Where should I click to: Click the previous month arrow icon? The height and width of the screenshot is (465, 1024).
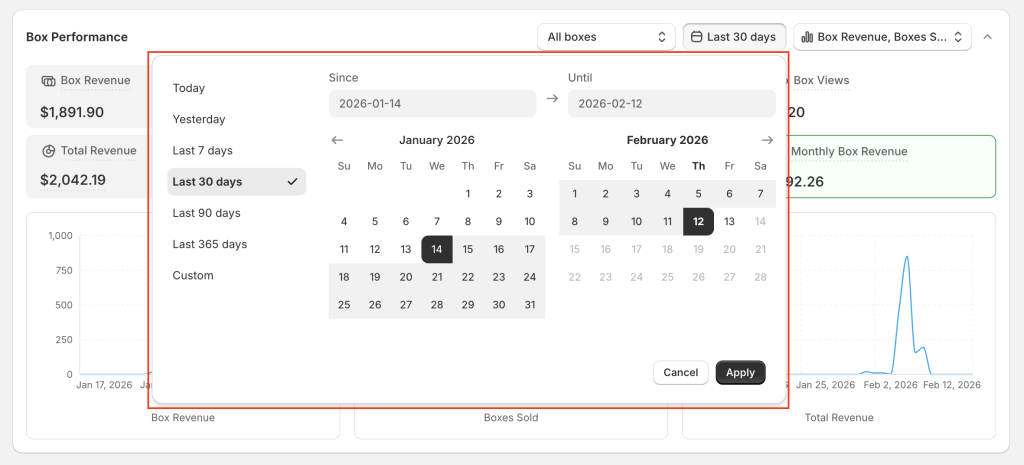(x=337, y=140)
